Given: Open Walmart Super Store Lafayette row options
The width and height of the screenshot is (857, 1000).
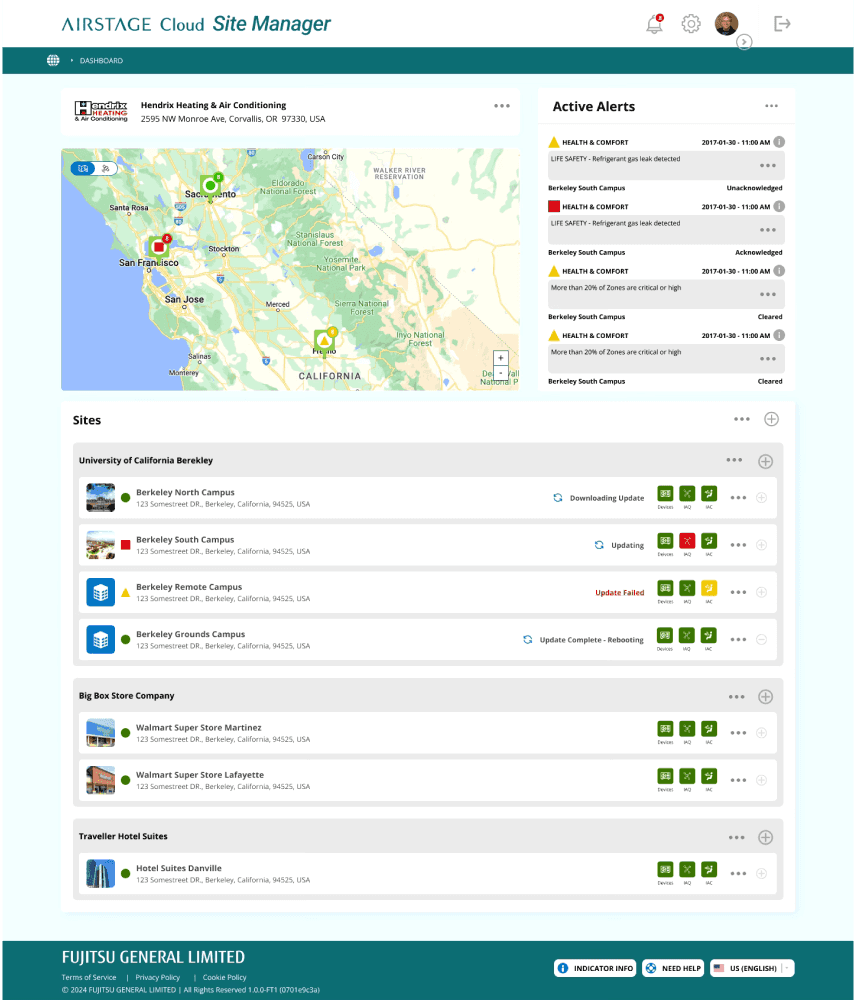Looking at the screenshot, I should 738,780.
